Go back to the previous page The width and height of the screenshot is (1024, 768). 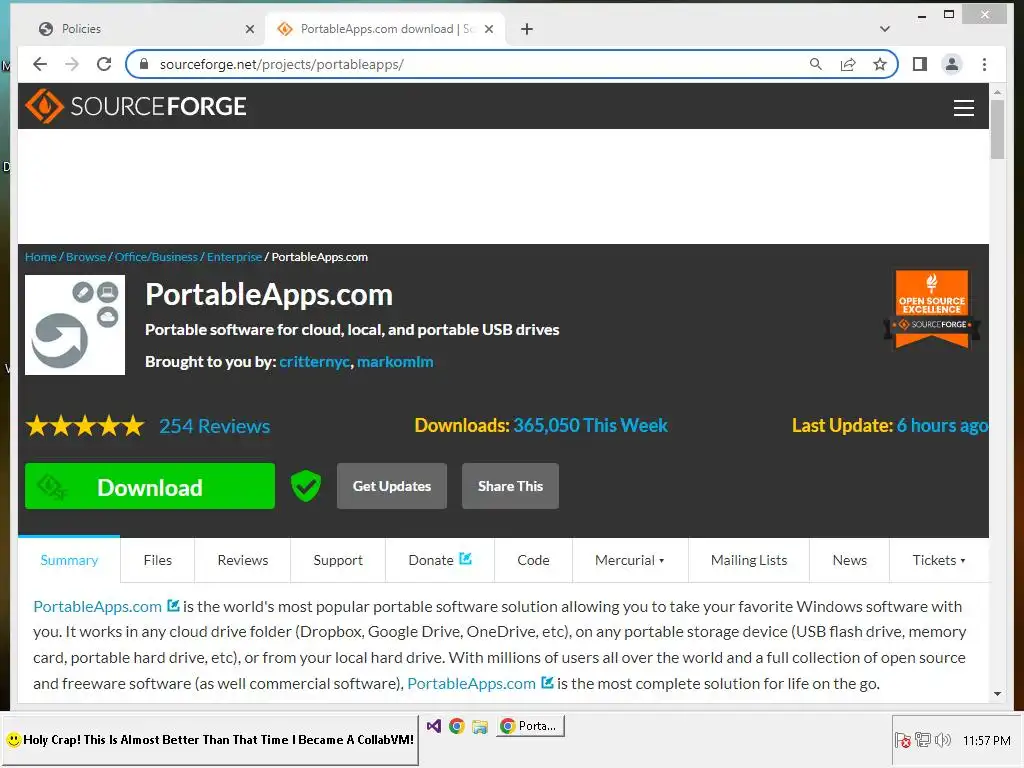40,64
